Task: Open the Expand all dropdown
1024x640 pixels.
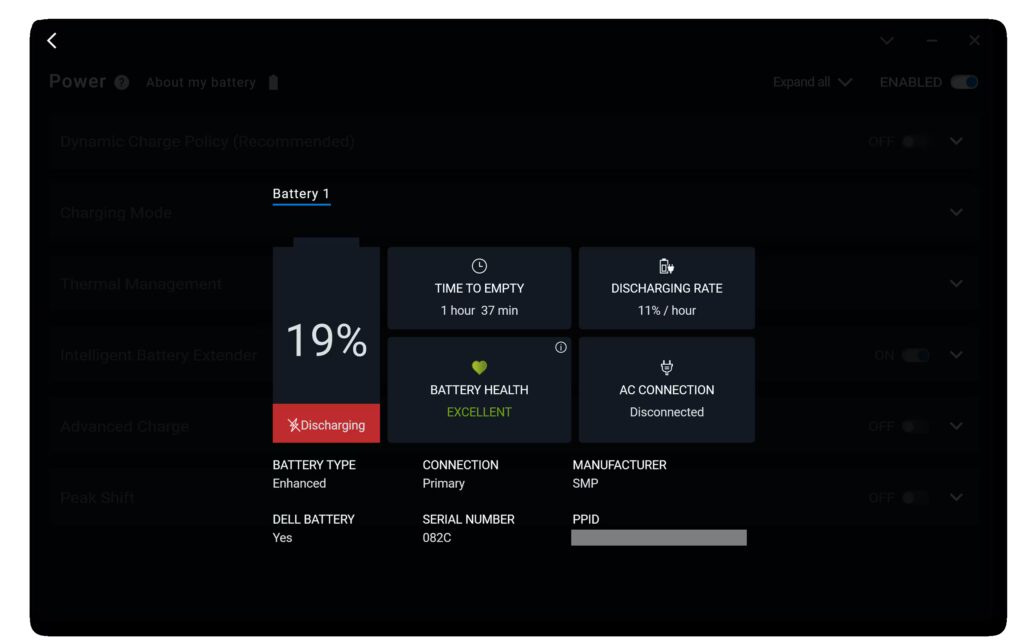Action: click(812, 82)
